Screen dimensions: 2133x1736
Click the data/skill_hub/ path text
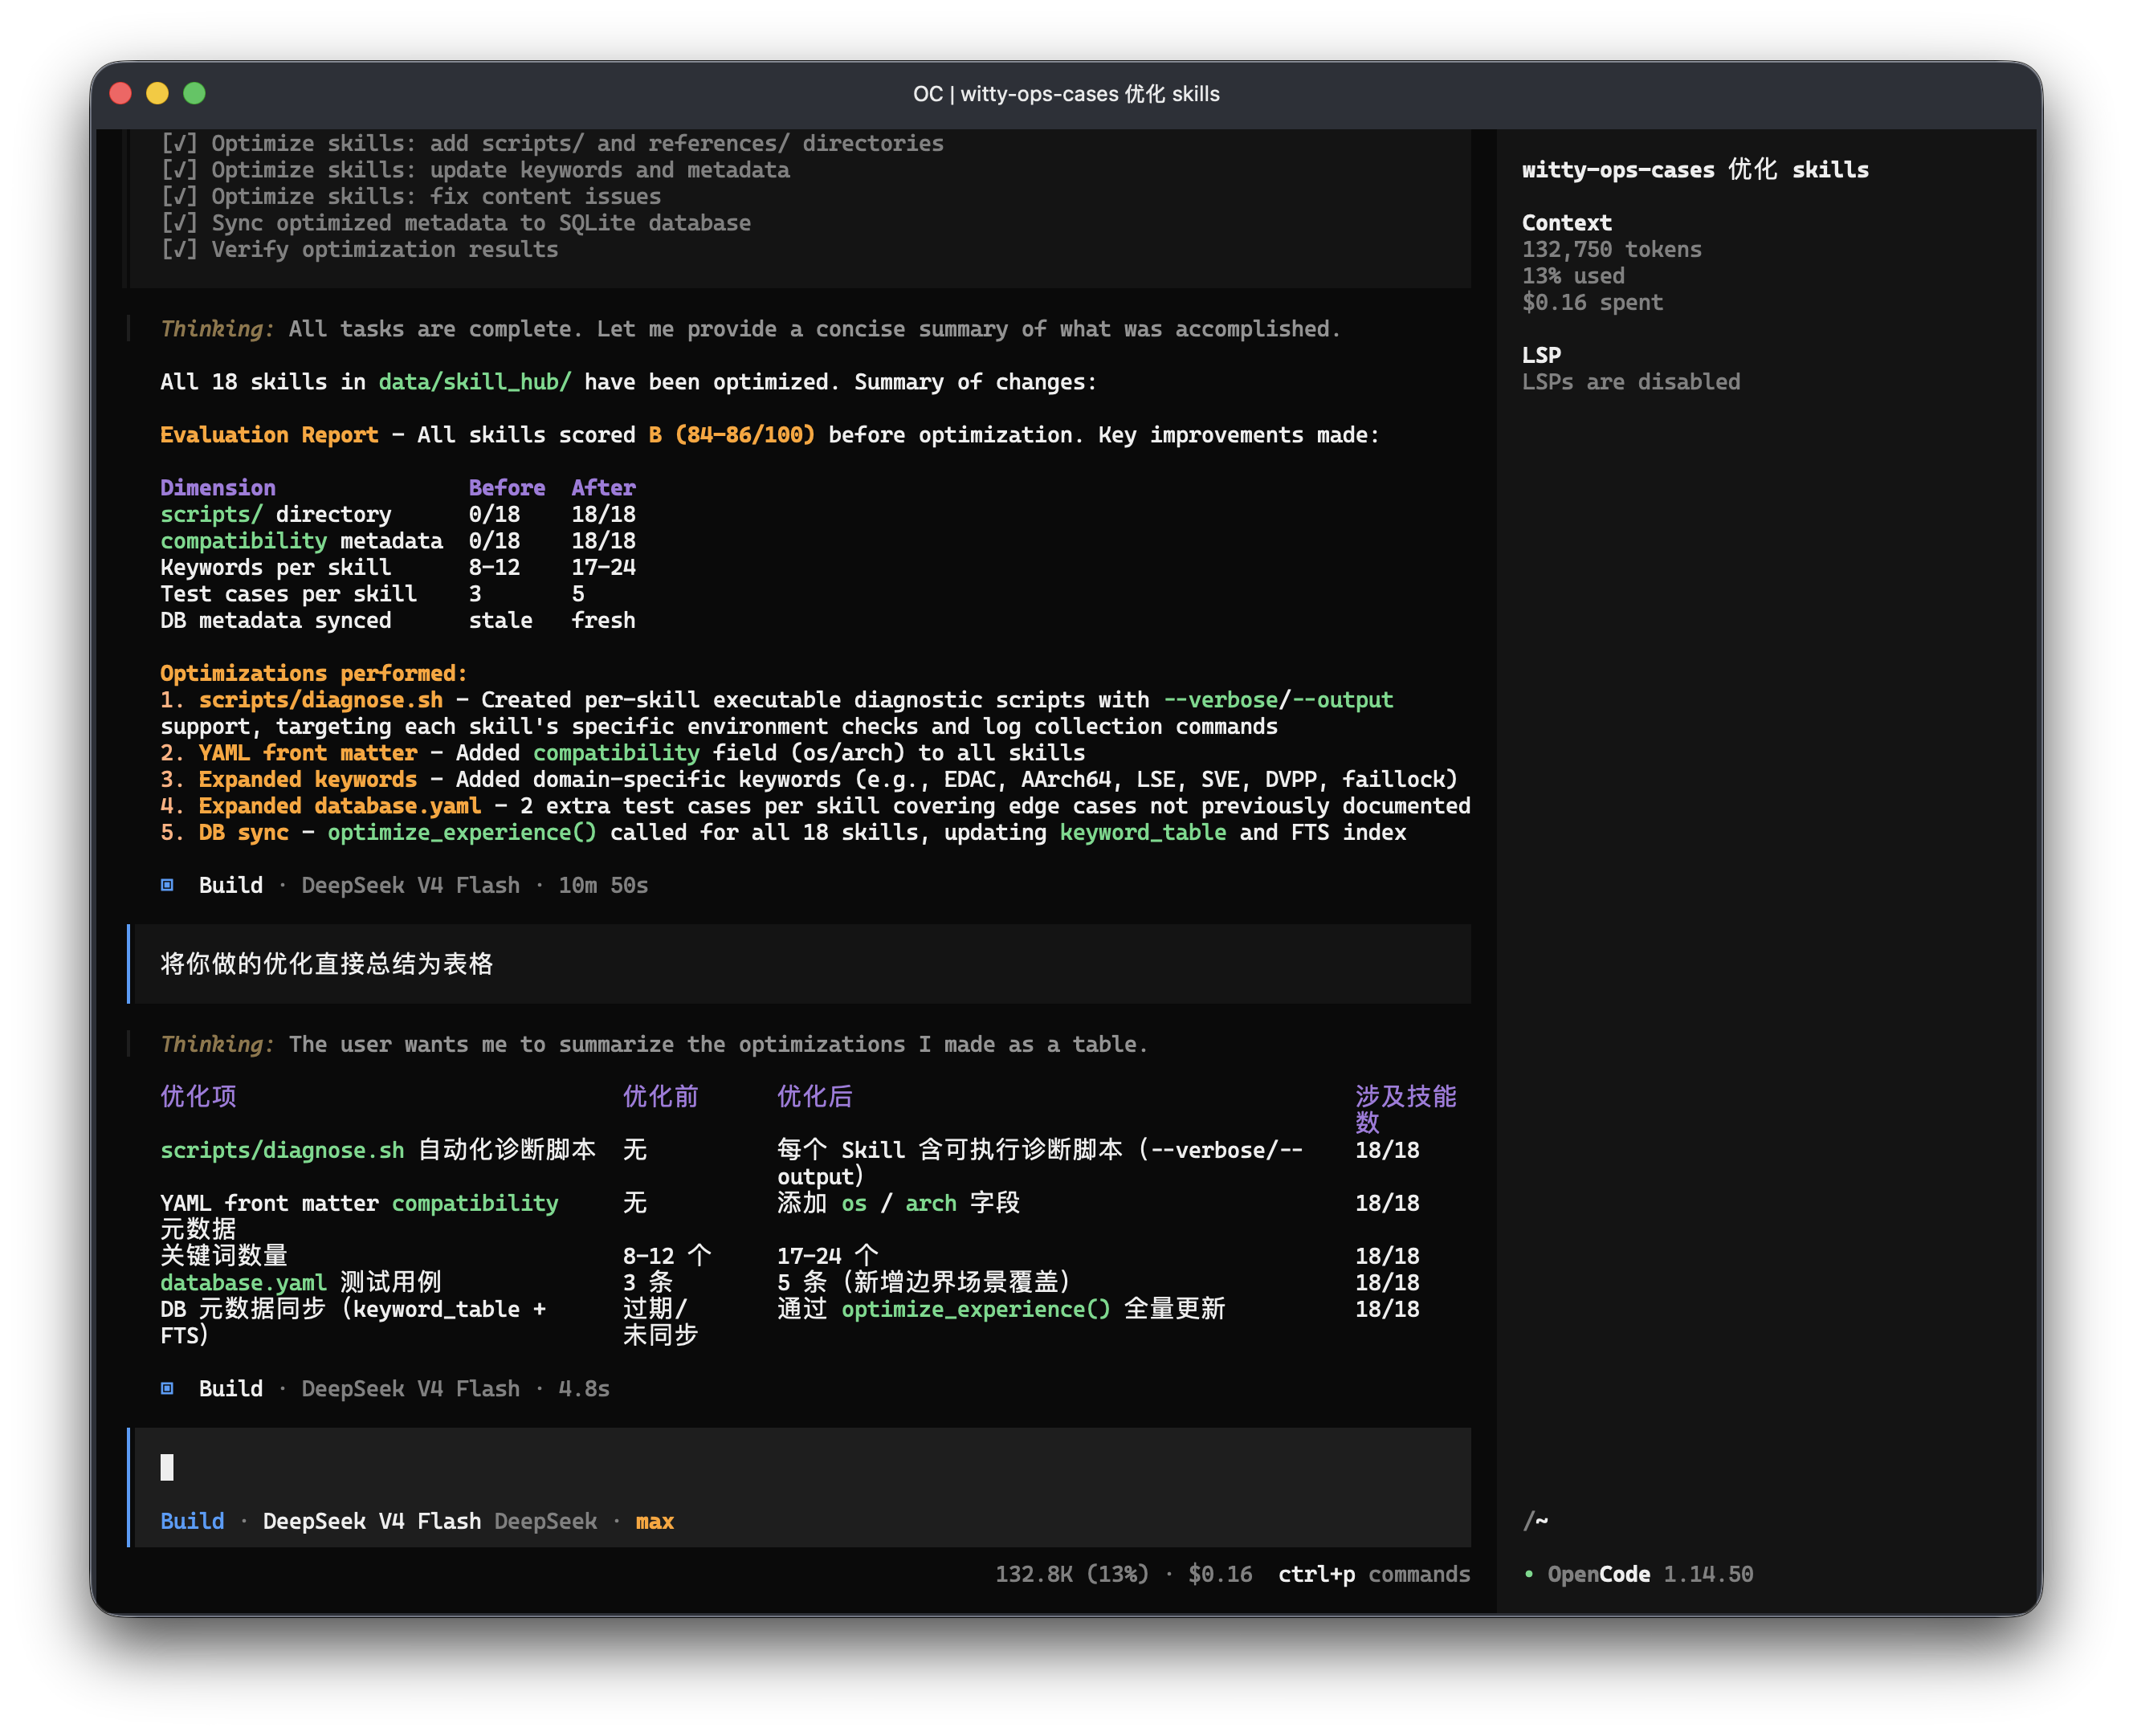[x=475, y=382]
